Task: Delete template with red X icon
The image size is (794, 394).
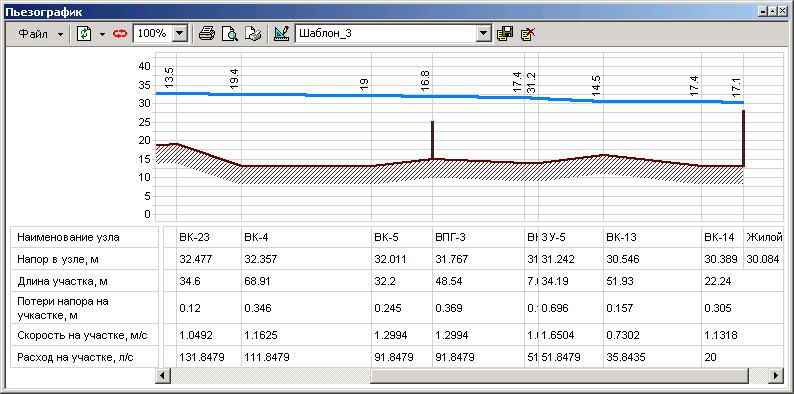Action: click(528, 34)
